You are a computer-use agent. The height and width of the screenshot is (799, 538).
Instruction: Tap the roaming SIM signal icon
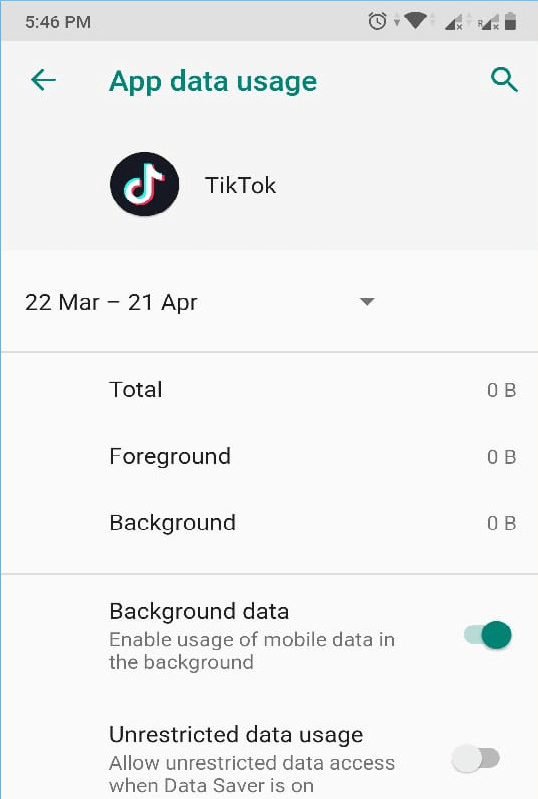click(488, 22)
